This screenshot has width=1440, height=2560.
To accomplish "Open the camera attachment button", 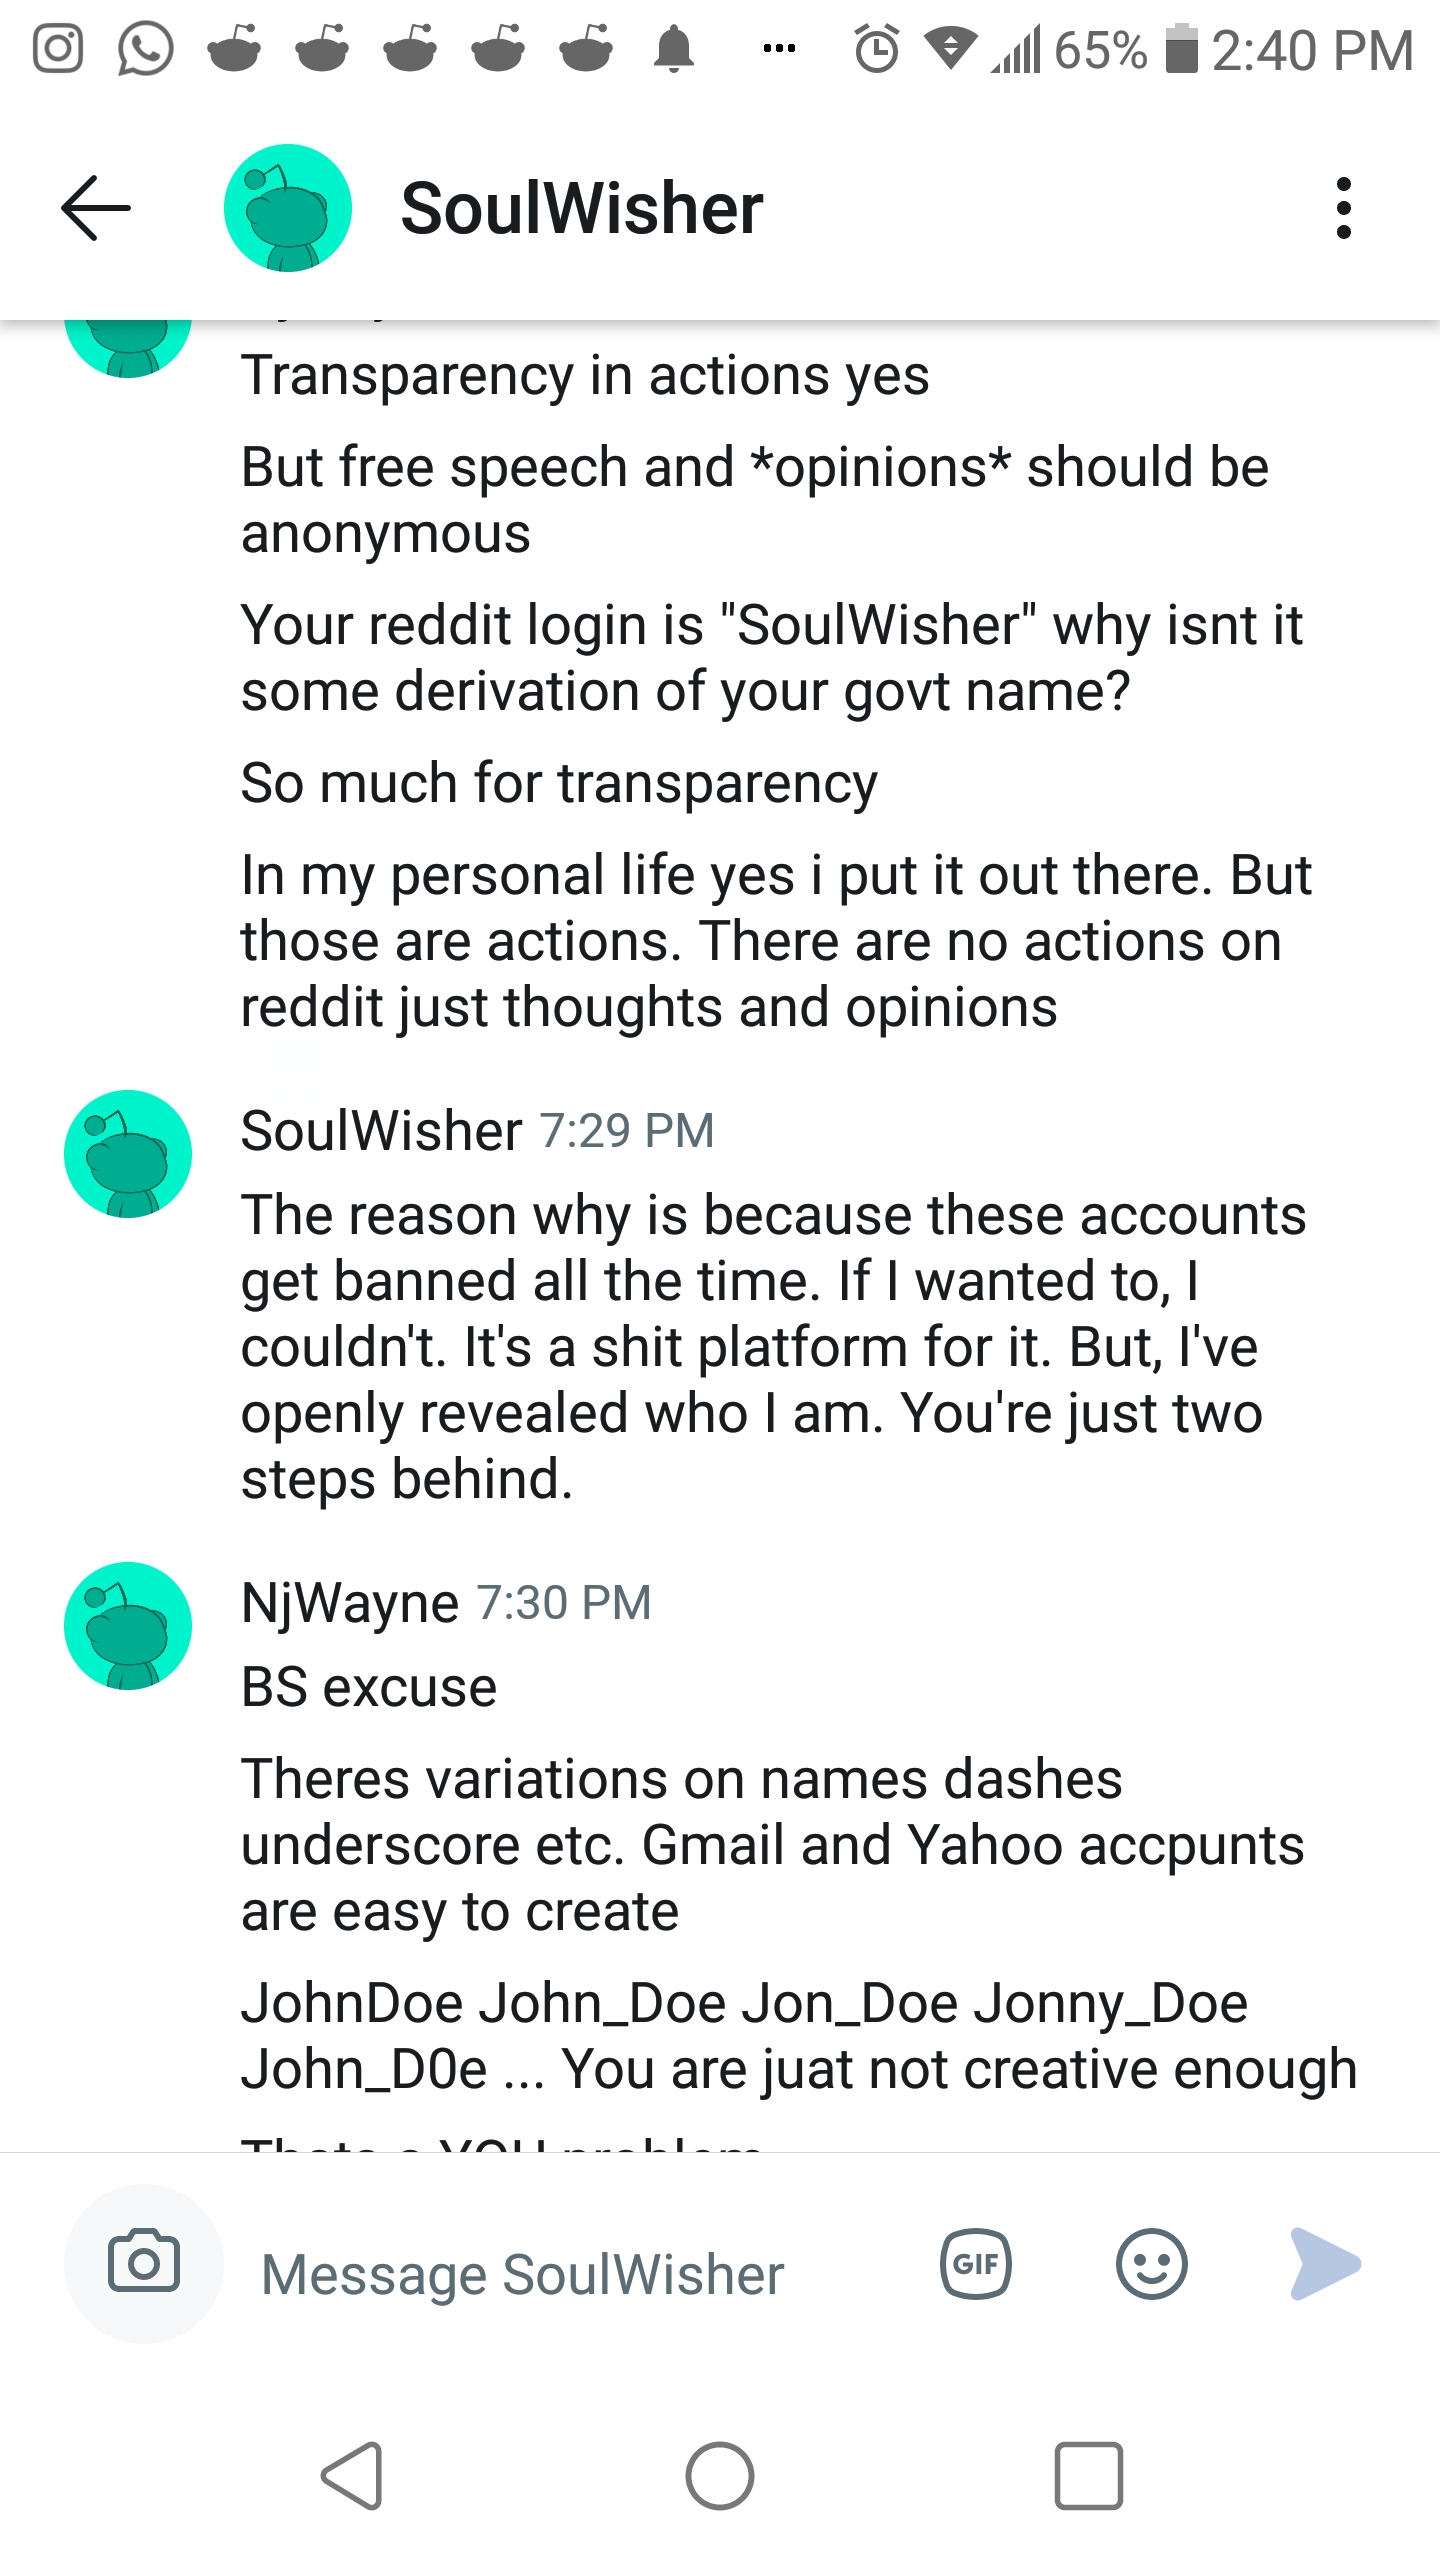I will (144, 2263).
